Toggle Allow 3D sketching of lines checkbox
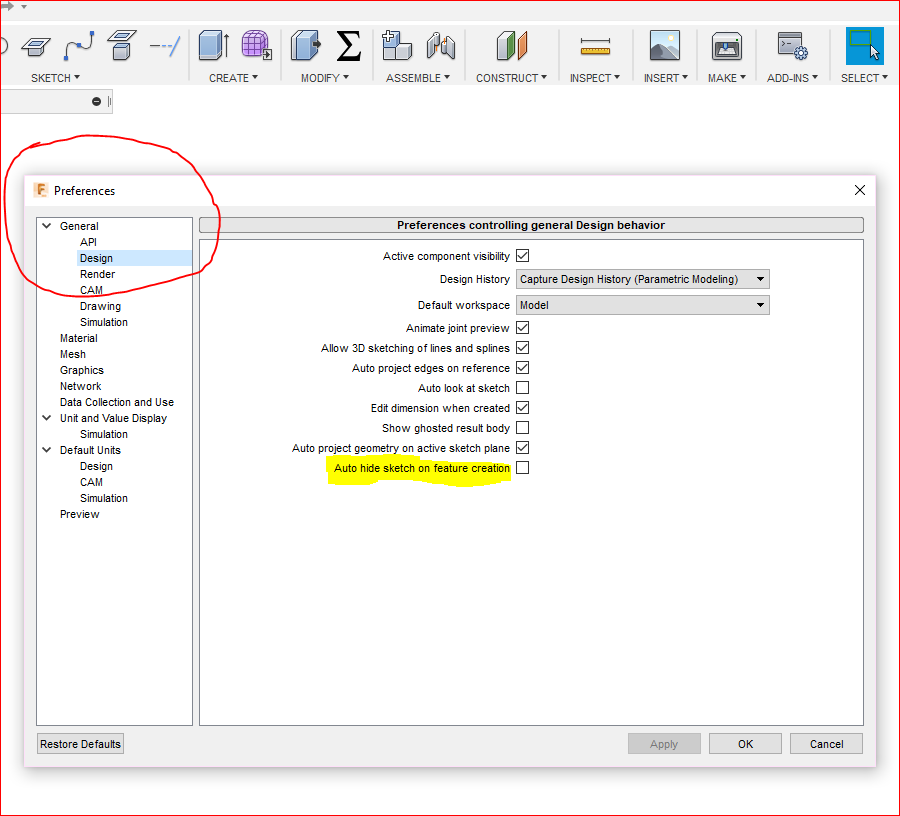The height and width of the screenshot is (816, 900). click(522, 348)
